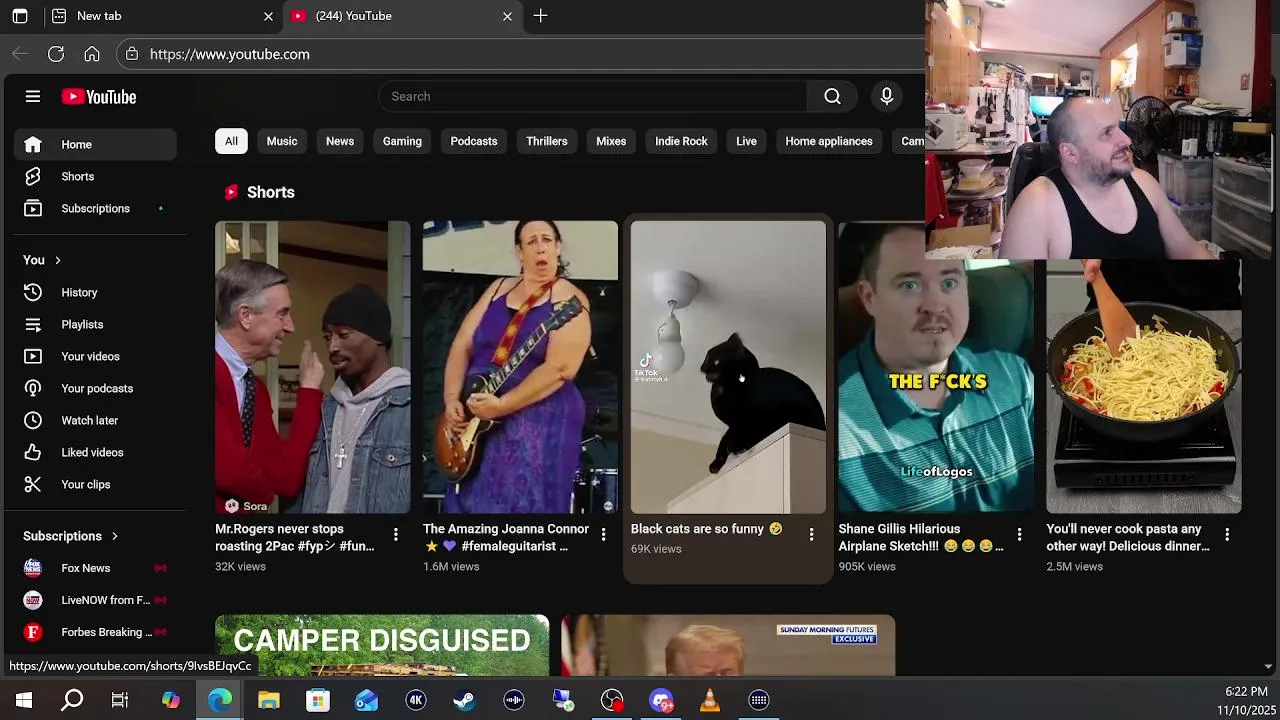View site information lock icon
Viewport: 1280px width, 720px height.
(x=132, y=54)
